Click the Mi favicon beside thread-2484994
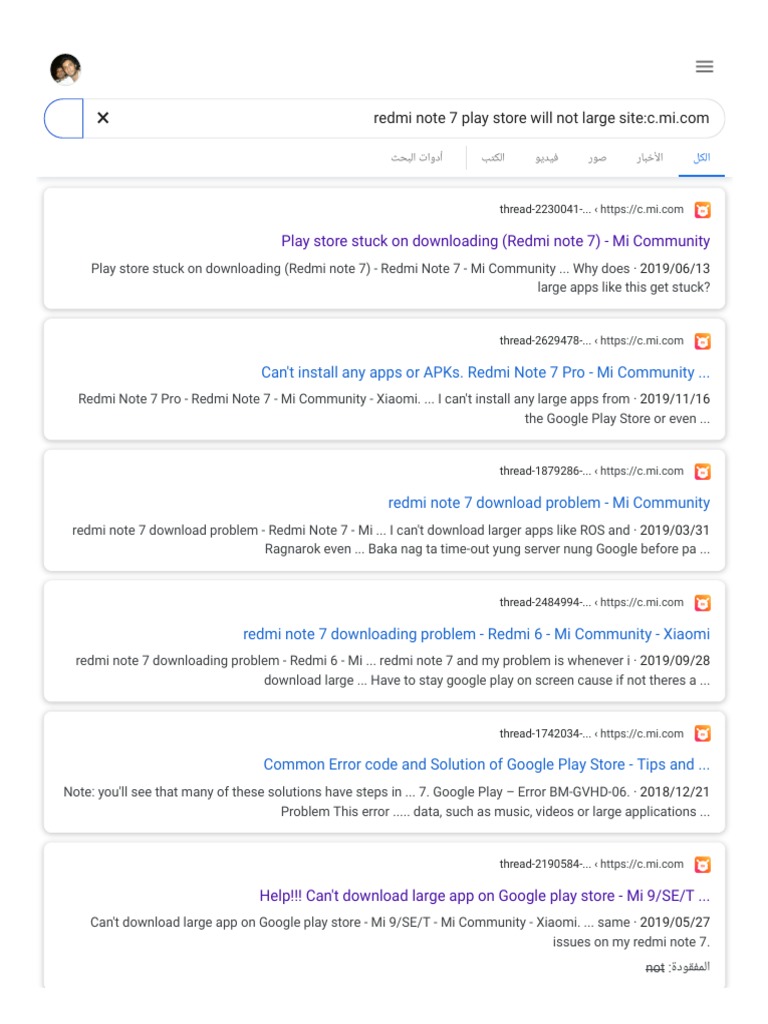 coord(702,602)
